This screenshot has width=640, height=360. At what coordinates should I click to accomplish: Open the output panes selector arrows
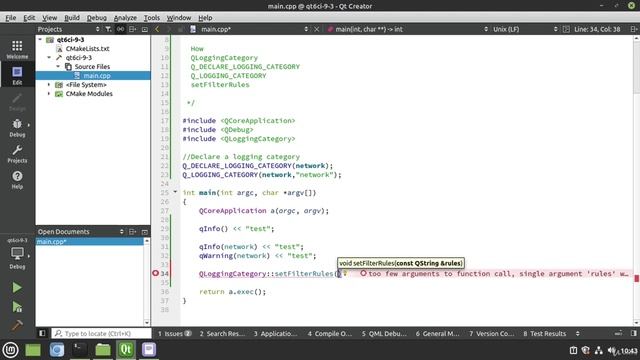(x=578, y=333)
